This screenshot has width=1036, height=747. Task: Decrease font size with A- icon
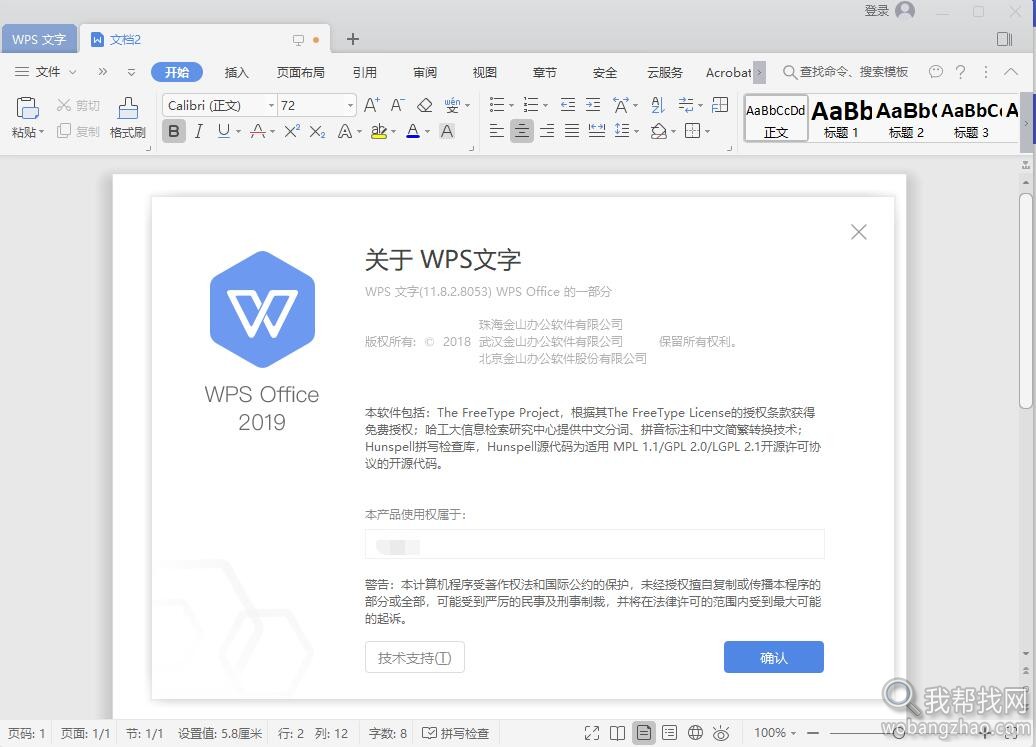[x=397, y=105]
